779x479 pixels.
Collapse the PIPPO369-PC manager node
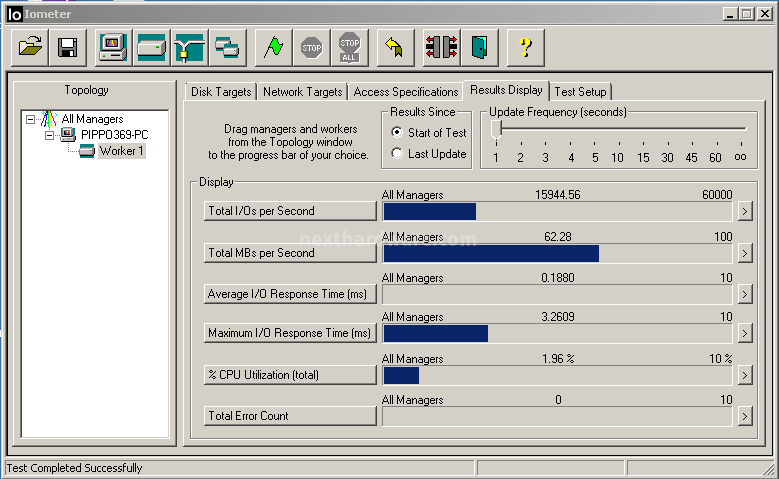pos(49,135)
